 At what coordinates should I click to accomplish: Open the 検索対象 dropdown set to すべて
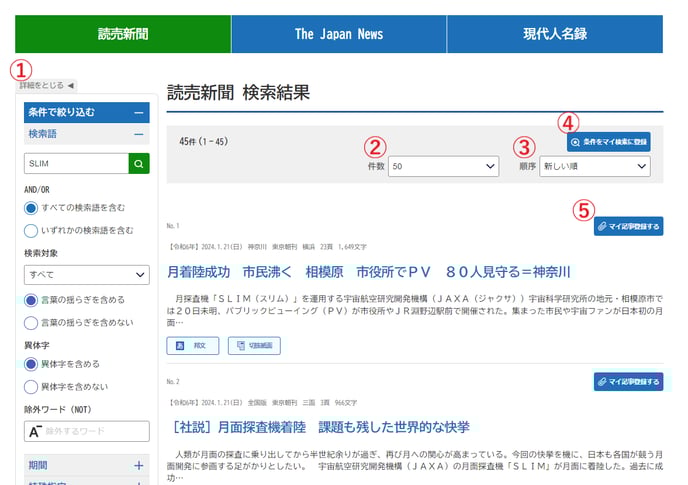pyautogui.click(x=86, y=275)
